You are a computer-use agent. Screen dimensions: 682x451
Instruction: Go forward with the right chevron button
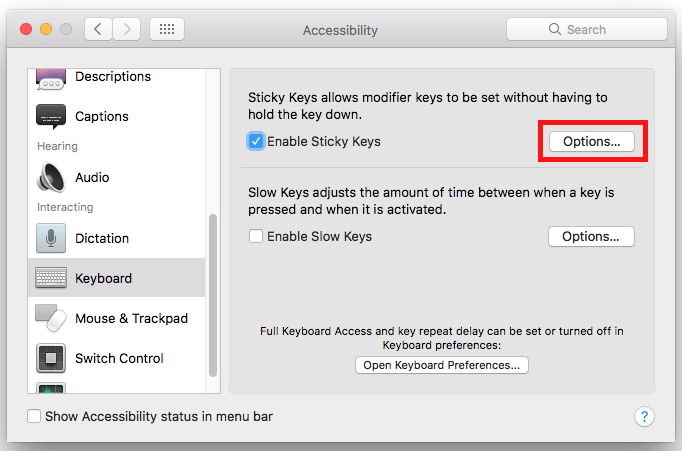(127, 29)
